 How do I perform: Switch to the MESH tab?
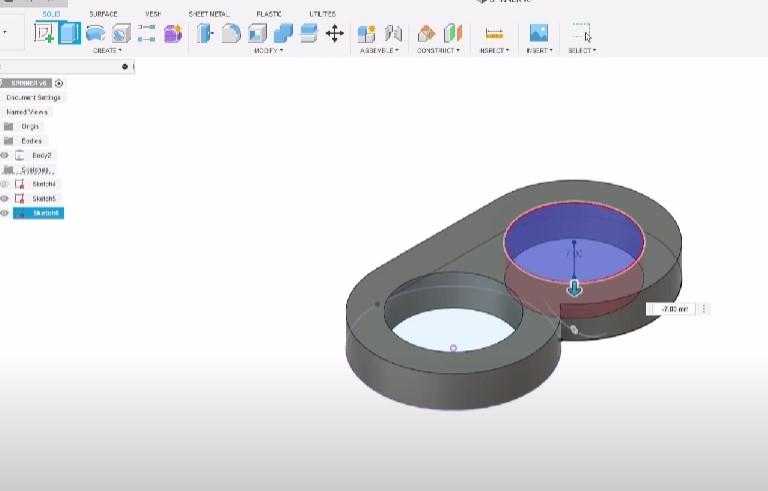(153, 14)
